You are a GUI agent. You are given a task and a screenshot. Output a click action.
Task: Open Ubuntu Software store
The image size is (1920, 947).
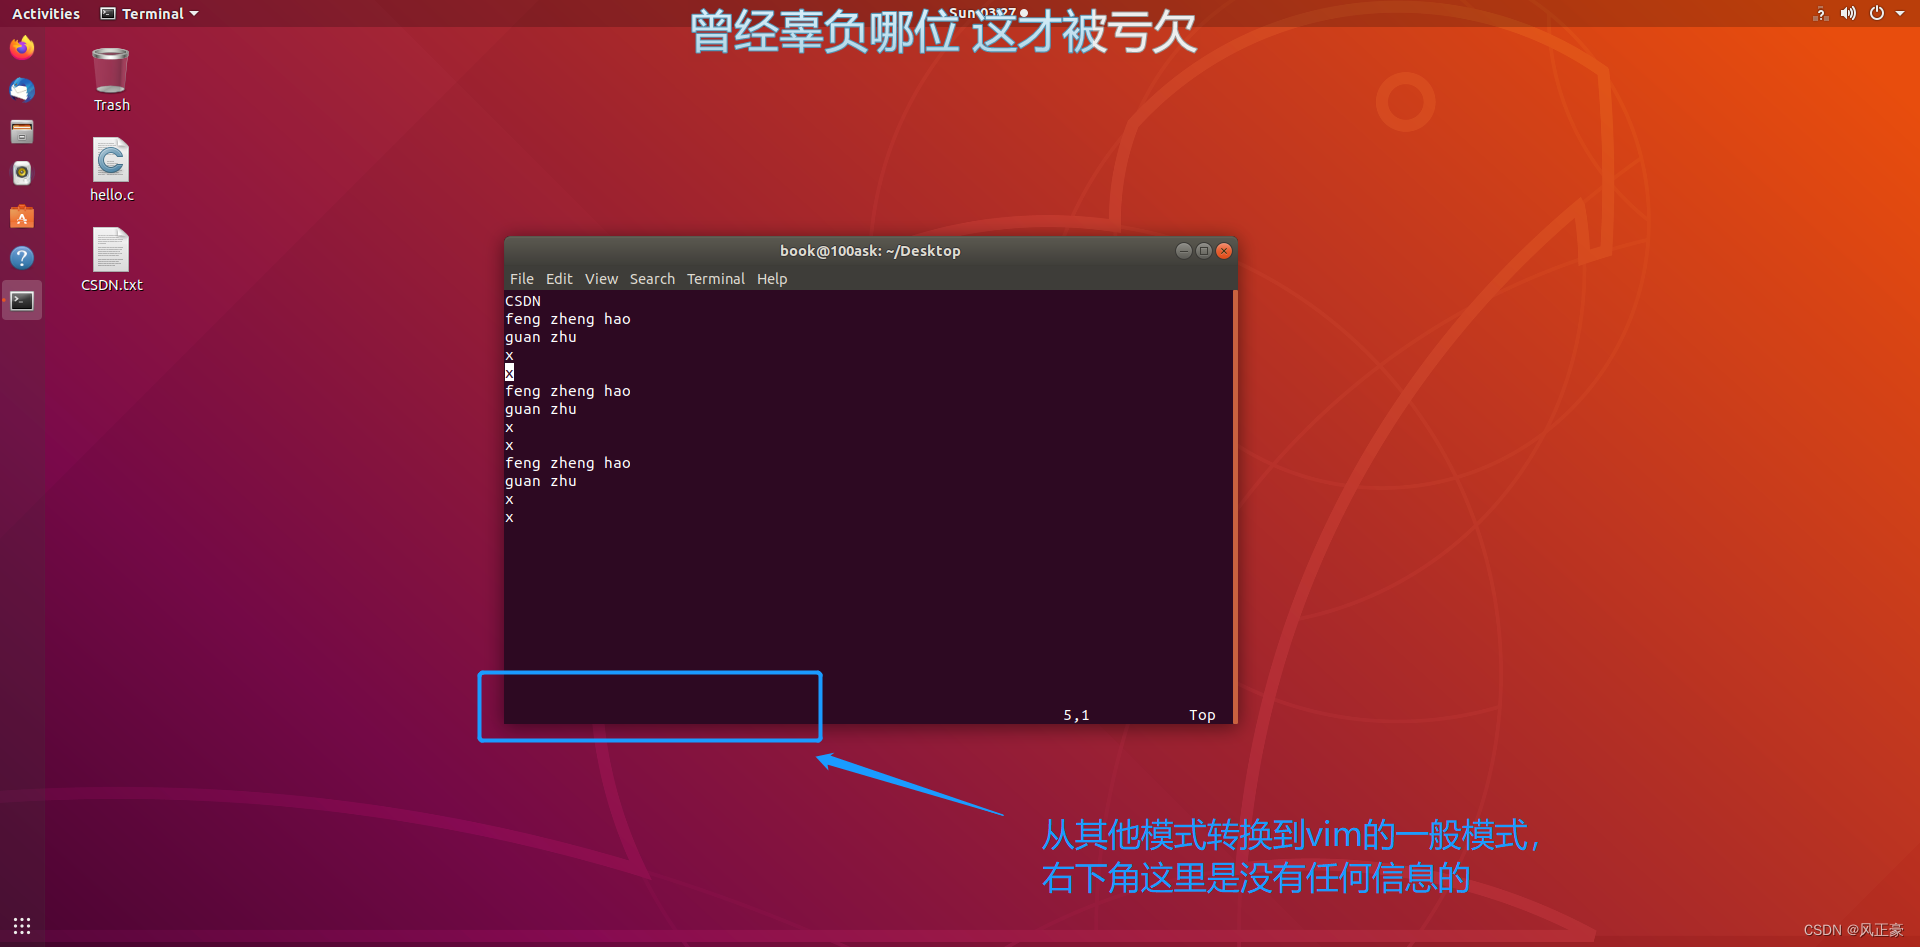click(21, 217)
